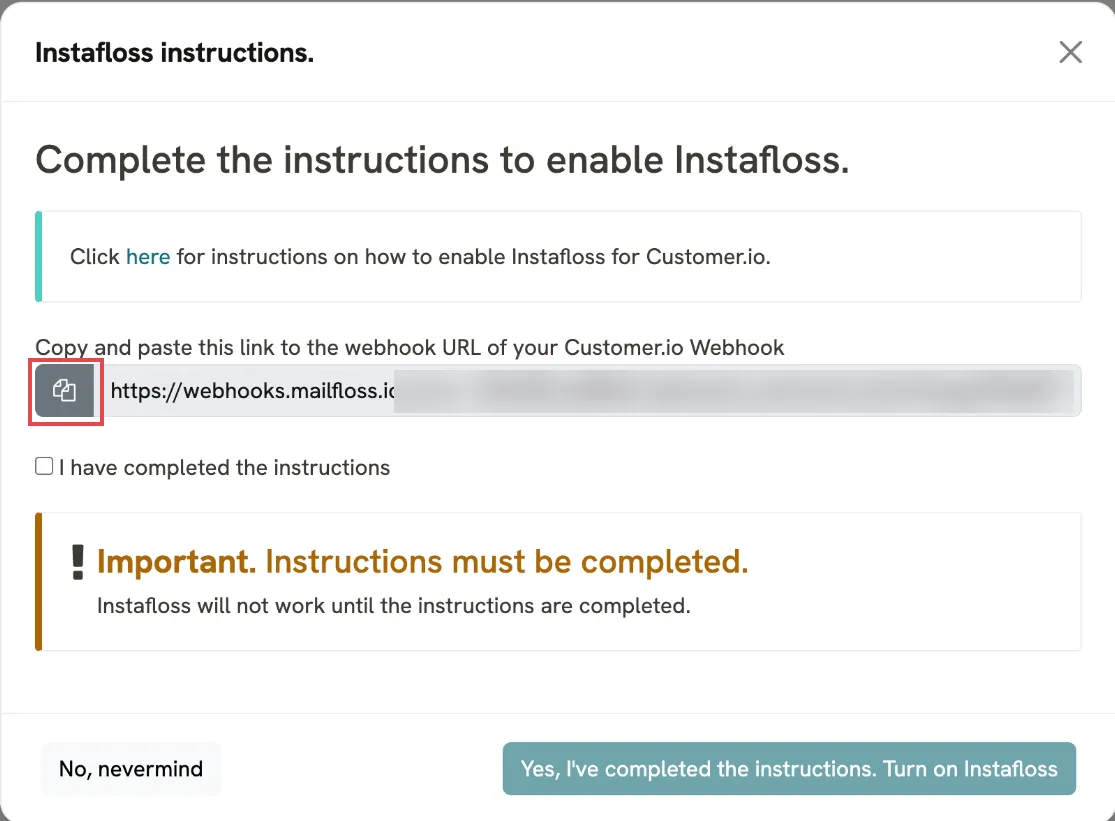
Task: Click the 'Copy and paste this link' label
Action: [x=410, y=348]
